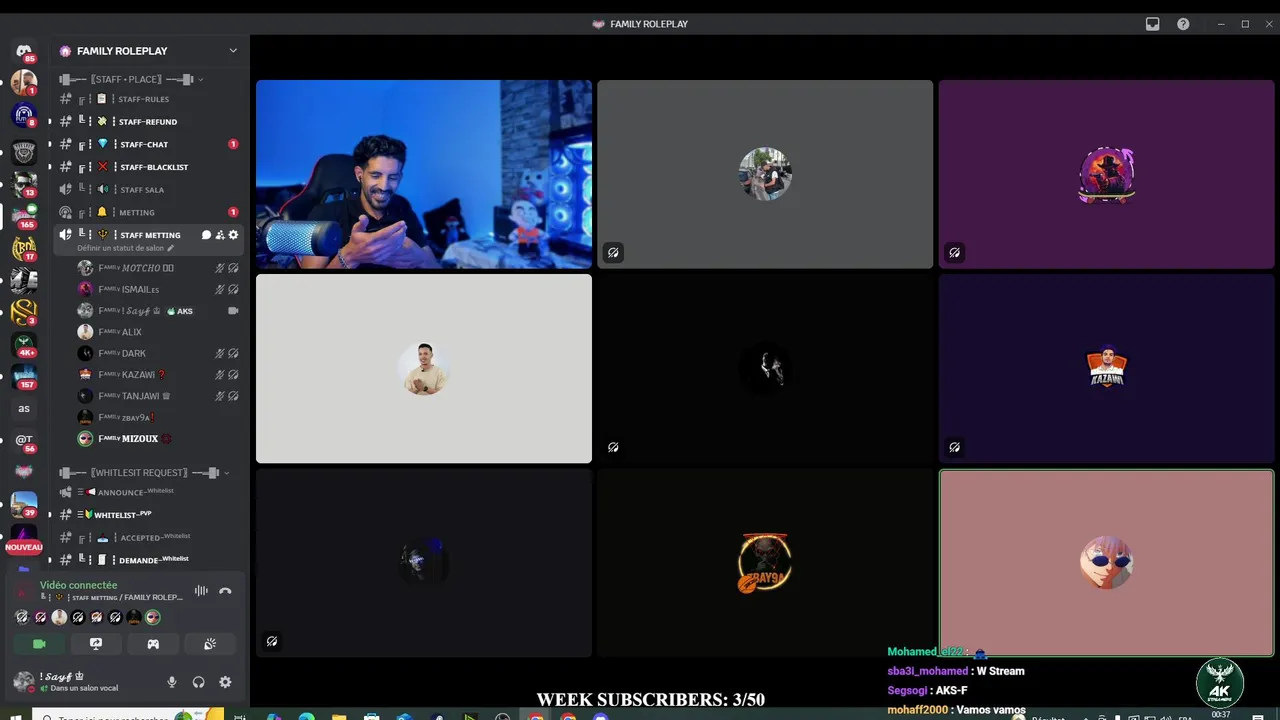
Task: Focus the purple tile with hat avatar
Action: point(1106,174)
